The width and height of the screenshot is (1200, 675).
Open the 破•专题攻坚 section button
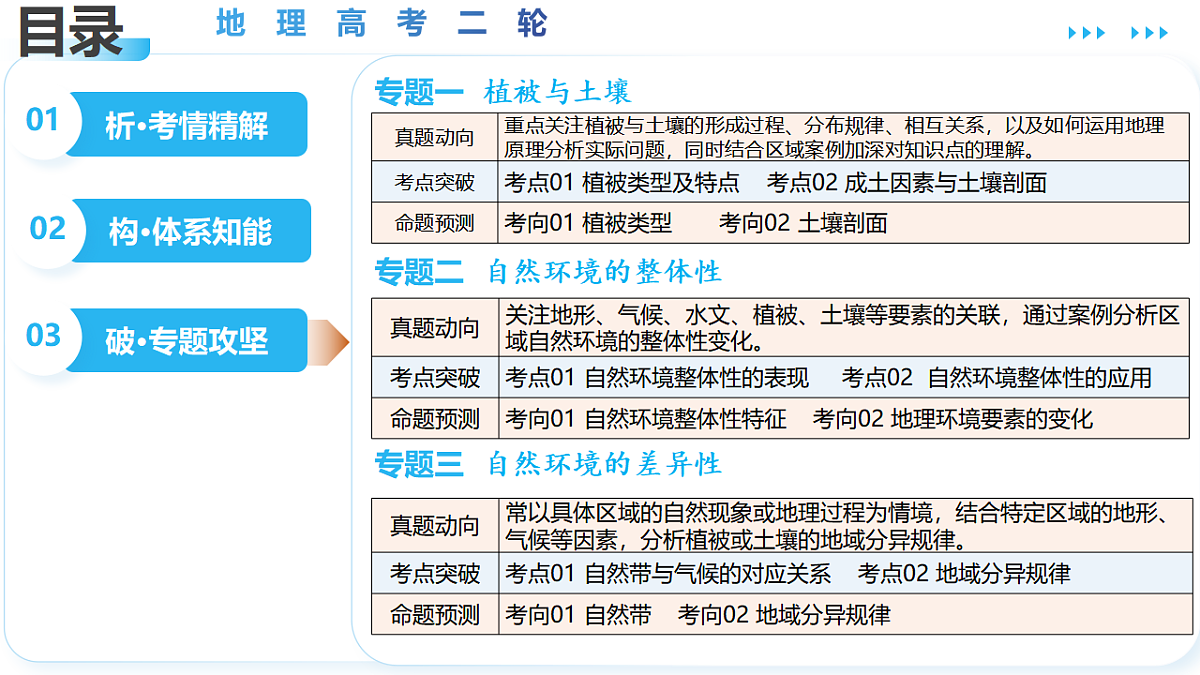186,340
